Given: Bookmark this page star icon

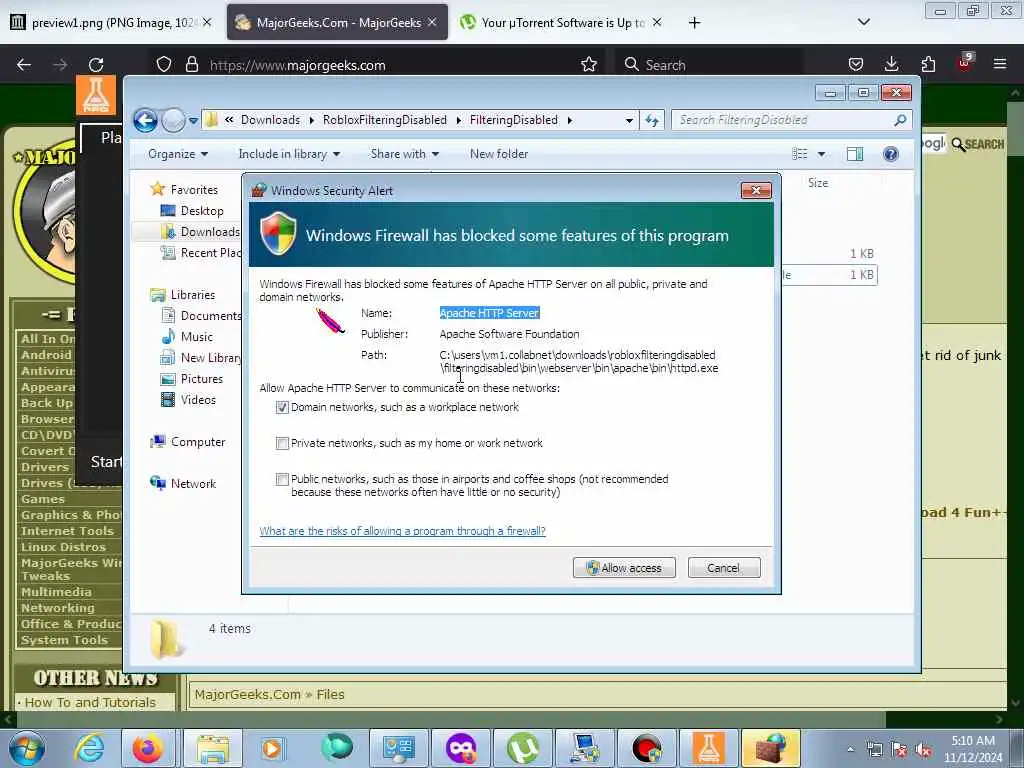Looking at the screenshot, I should (x=589, y=65).
